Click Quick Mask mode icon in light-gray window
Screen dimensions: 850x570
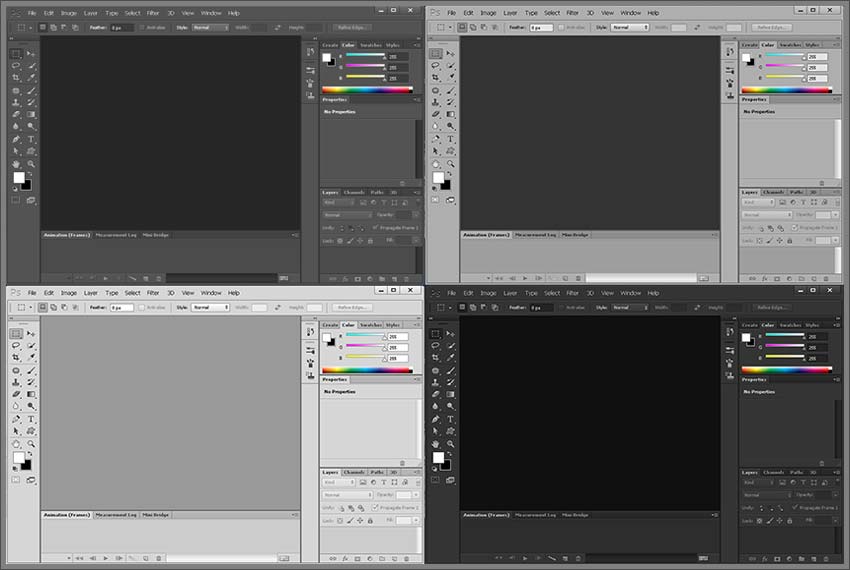point(16,480)
